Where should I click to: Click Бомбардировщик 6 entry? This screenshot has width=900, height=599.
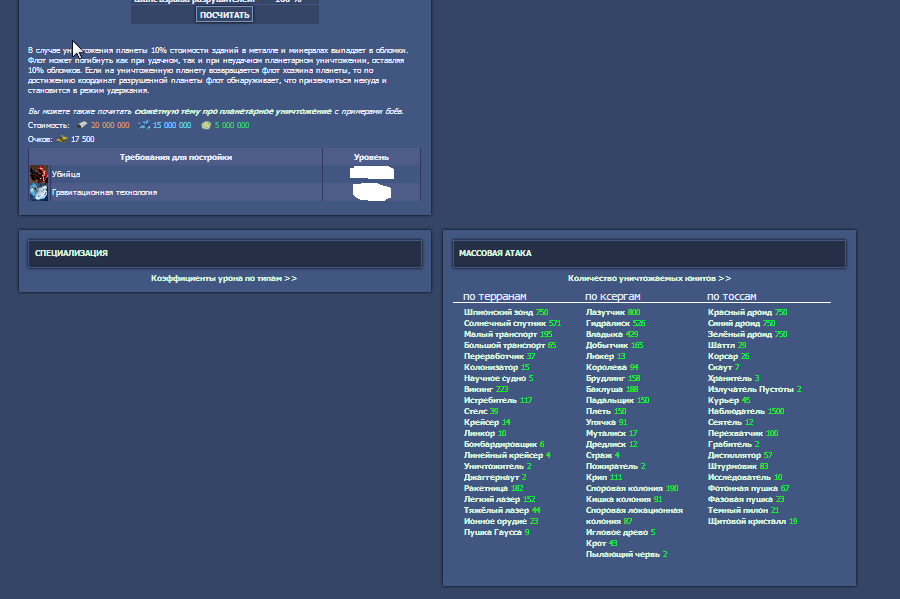[x=504, y=444]
